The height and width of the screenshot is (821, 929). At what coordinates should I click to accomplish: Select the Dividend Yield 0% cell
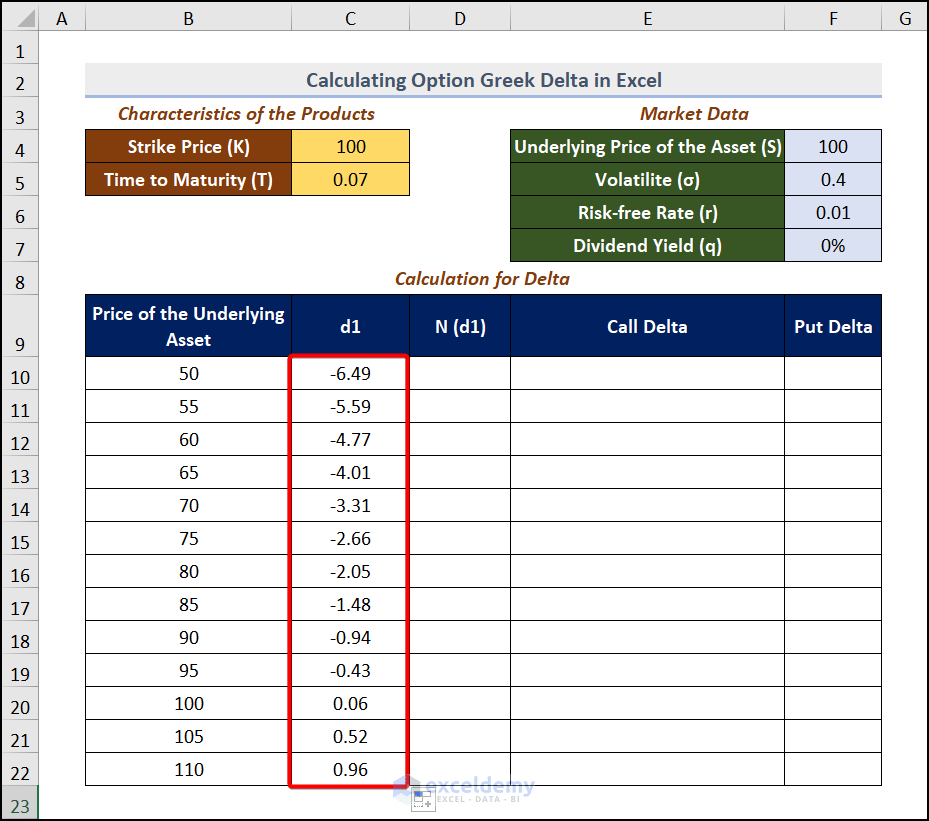pos(833,245)
